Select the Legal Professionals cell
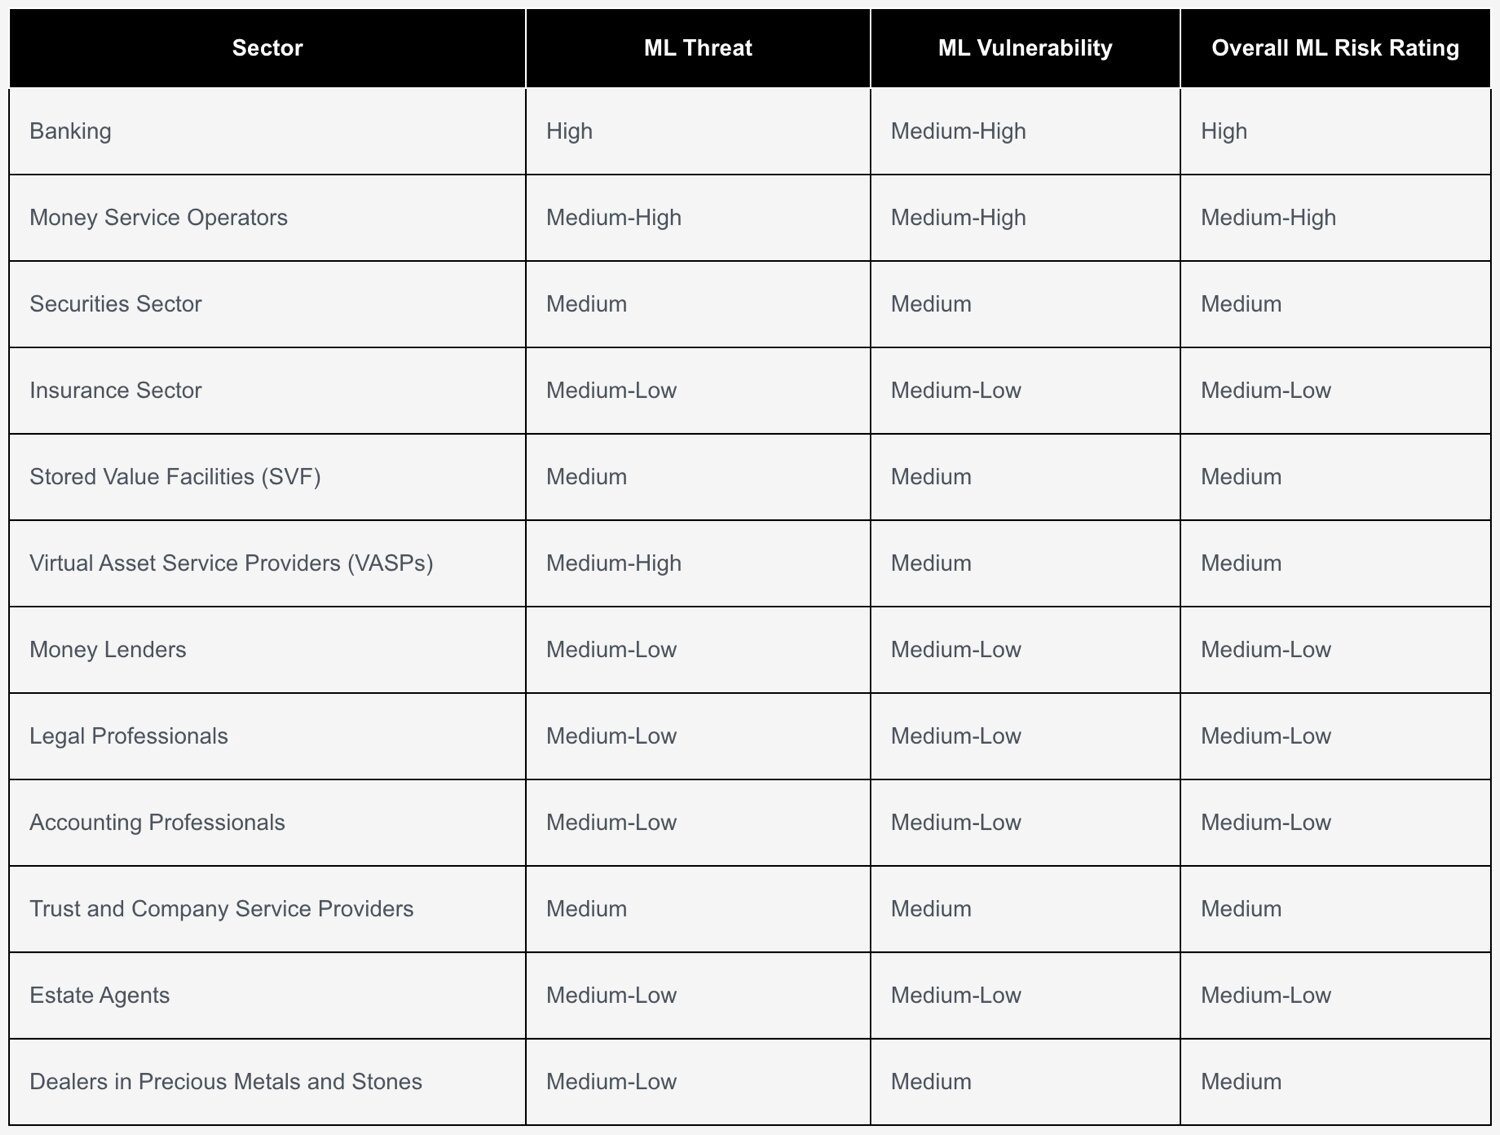 [x=129, y=736]
